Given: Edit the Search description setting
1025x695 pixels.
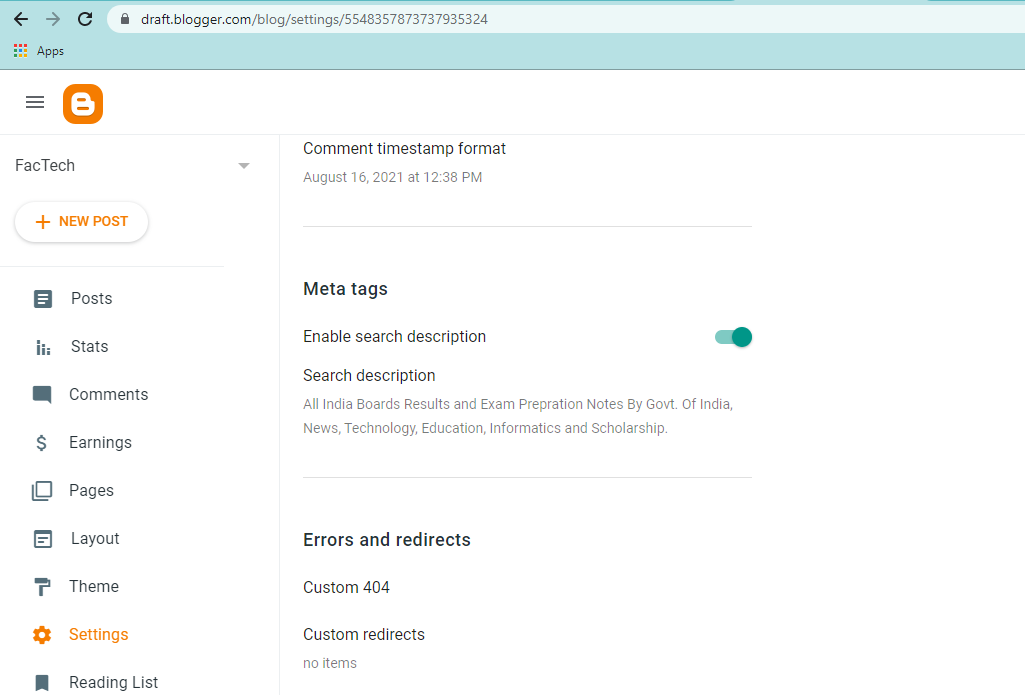Looking at the screenshot, I should tap(369, 375).
